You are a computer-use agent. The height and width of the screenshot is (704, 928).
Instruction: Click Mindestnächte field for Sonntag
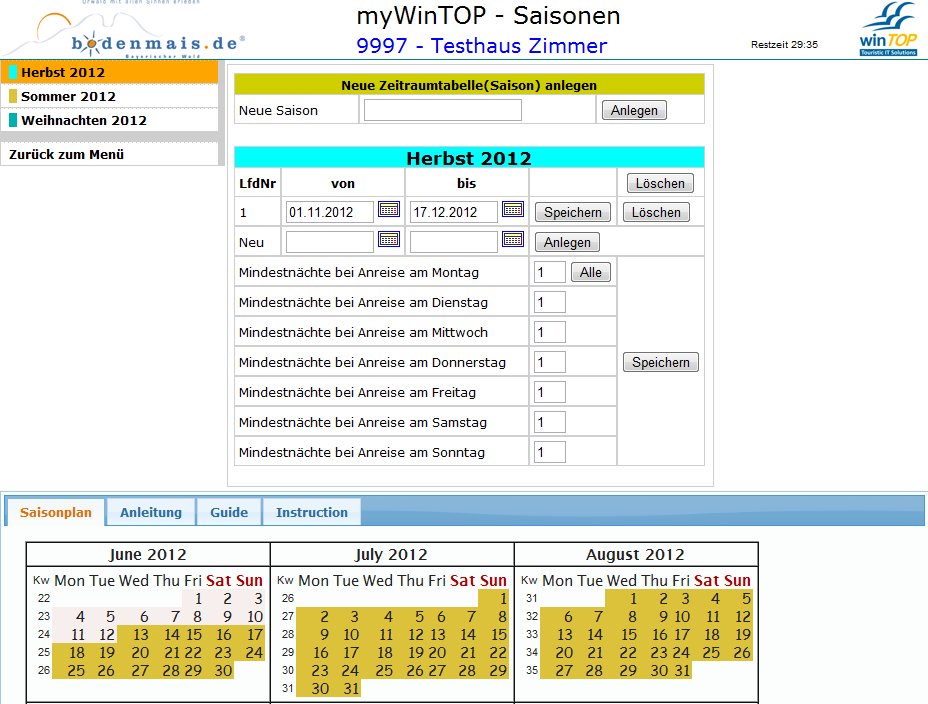[550, 452]
